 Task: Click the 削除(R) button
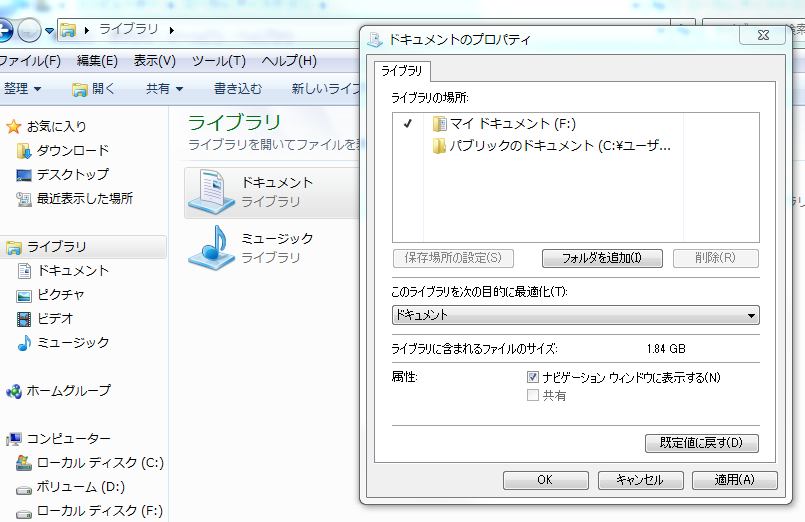click(716, 258)
